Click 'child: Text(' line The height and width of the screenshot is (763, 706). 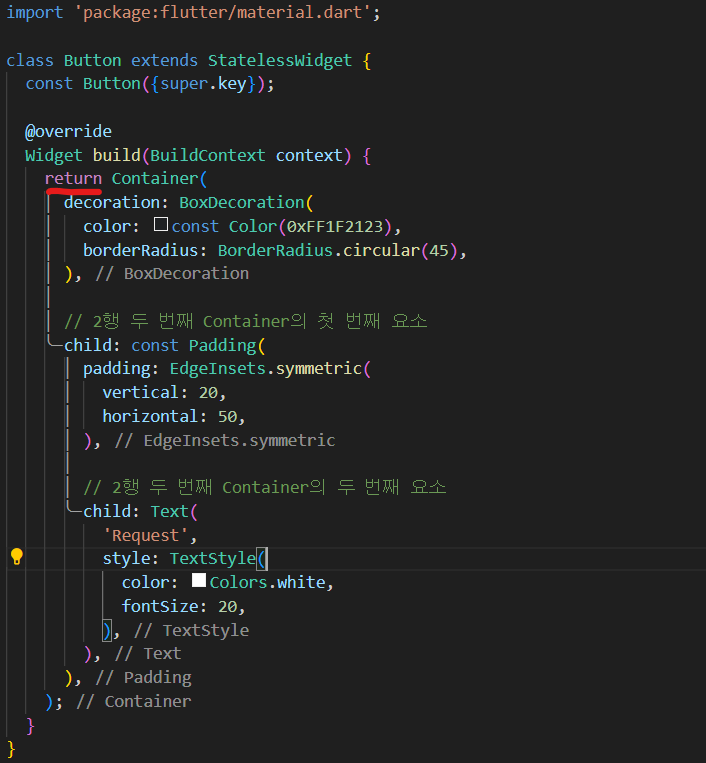(x=141, y=511)
